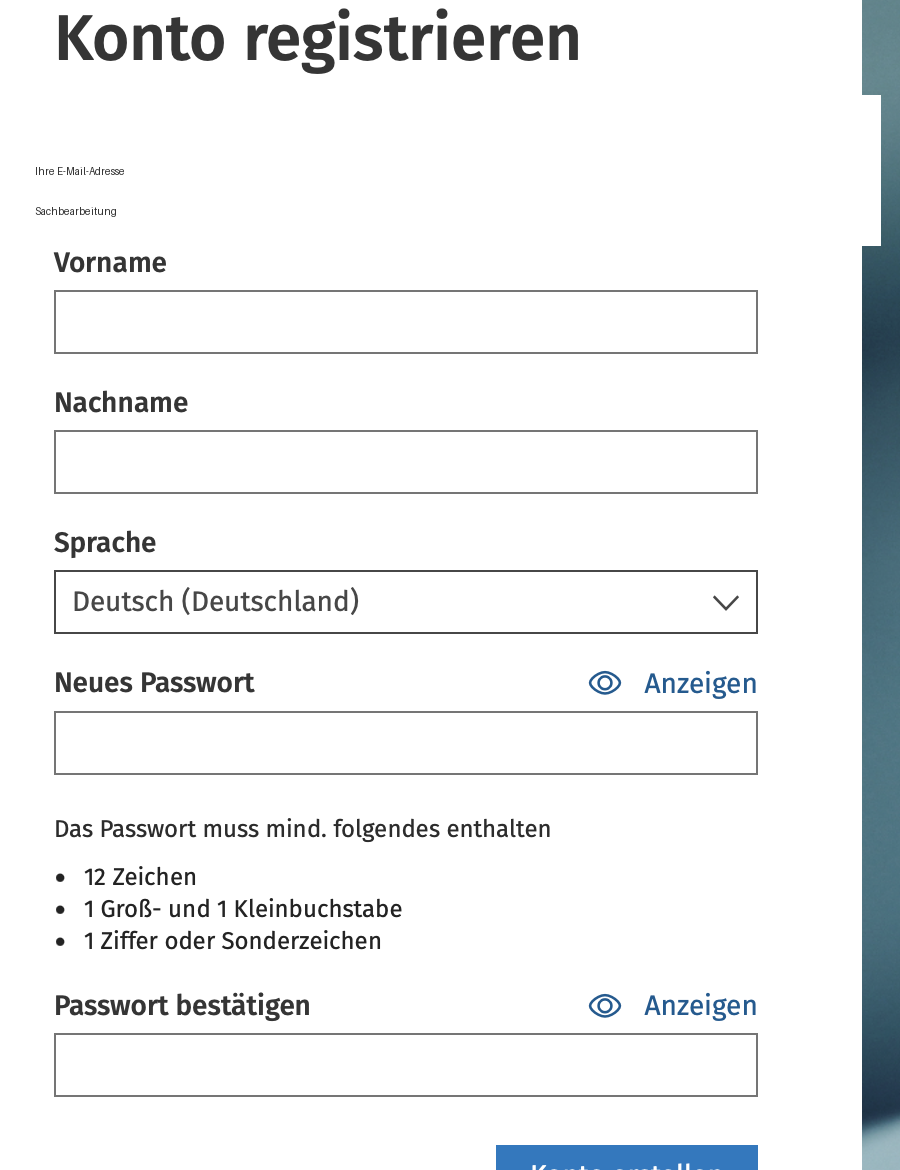900x1170 pixels.
Task: Click the Konto registrieren heading
Action: (318, 39)
